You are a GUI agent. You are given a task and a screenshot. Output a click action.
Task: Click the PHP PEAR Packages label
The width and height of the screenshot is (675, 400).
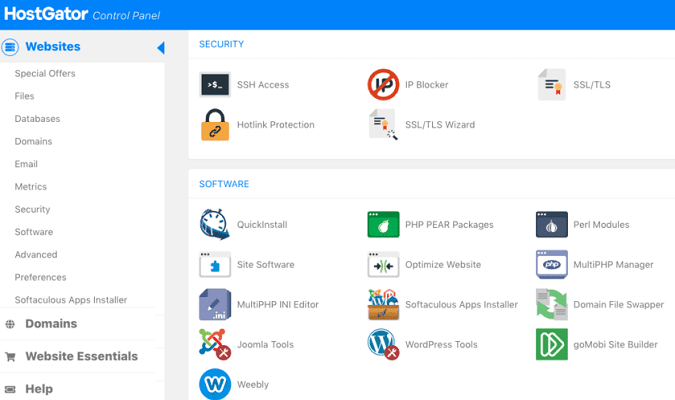(449, 225)
